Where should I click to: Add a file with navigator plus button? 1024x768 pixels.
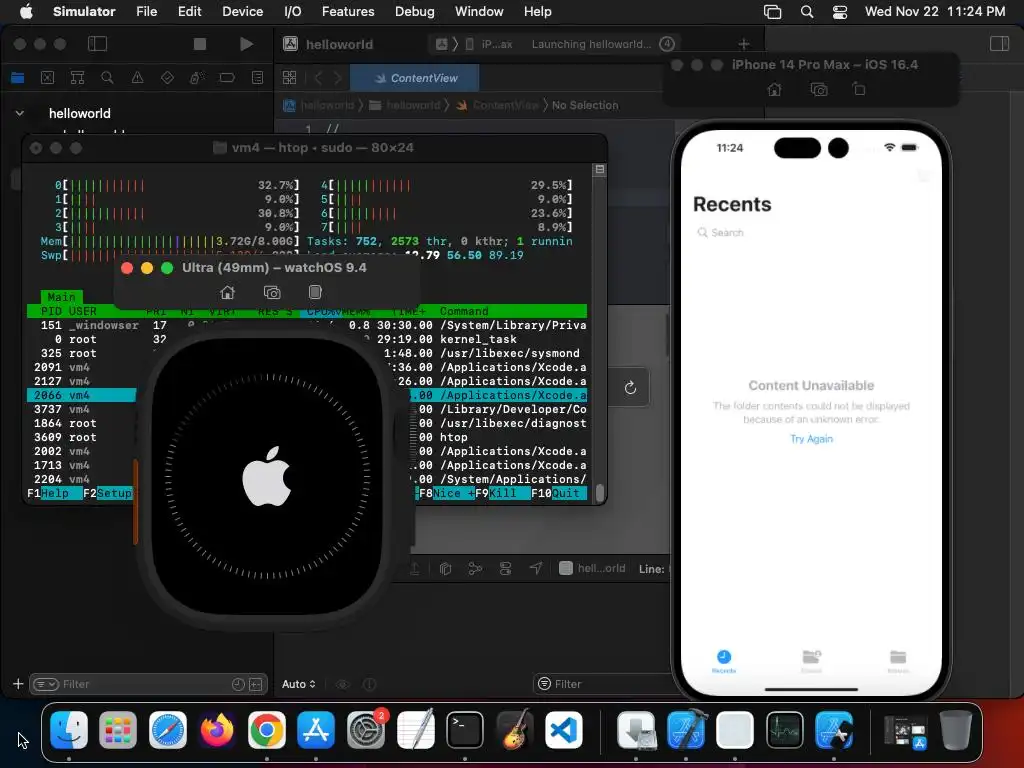[x=18, y=684]
